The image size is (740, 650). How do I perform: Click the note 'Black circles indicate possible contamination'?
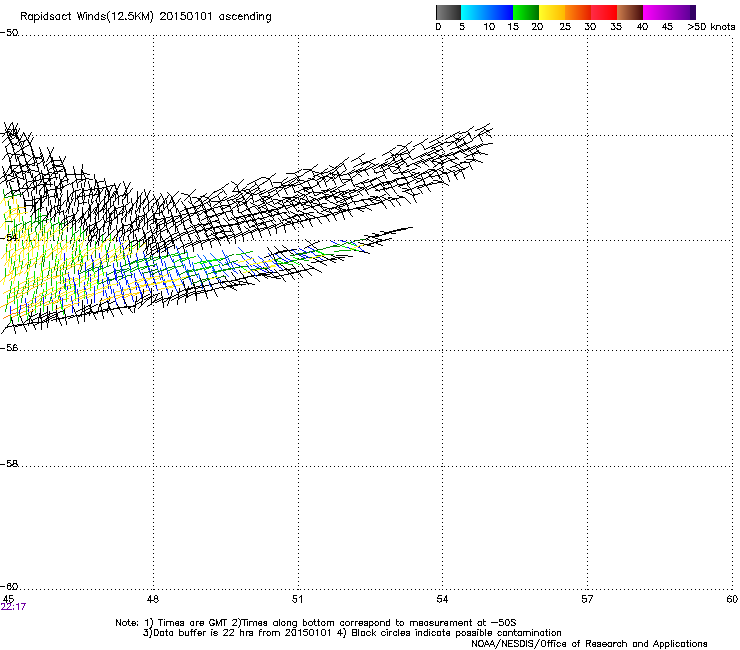click(456, 633)
